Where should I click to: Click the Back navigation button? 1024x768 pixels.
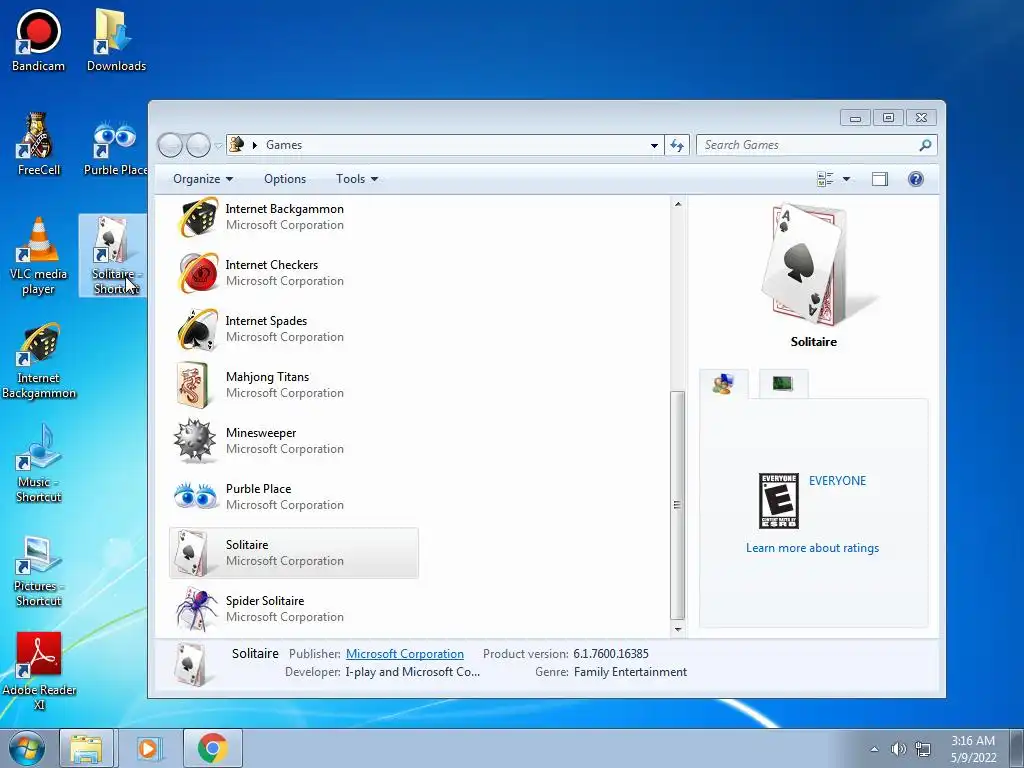[170, 145]
